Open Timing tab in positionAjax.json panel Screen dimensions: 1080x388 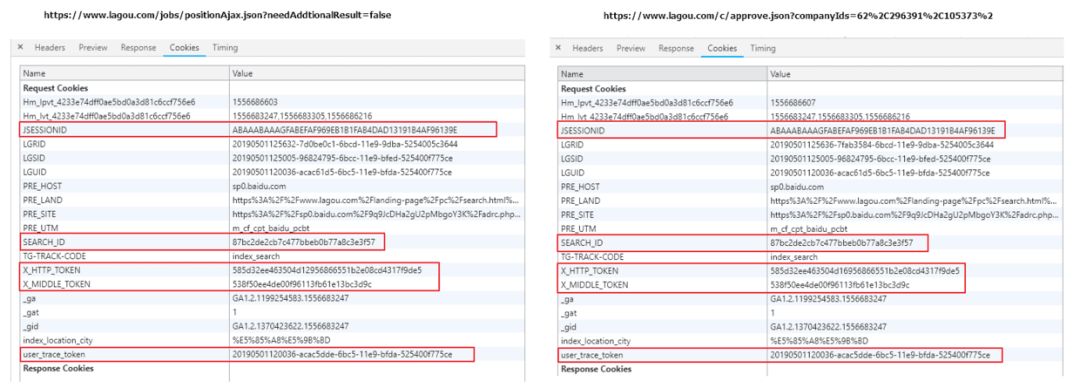(225, 48)
